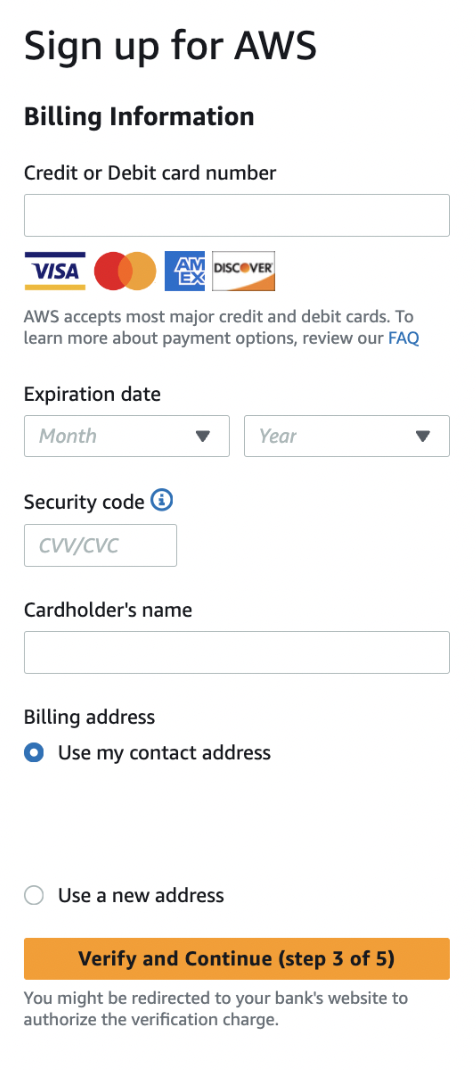Open the FAQ link about payment options
Viewport: 476px width, 1070px height.
404,338
